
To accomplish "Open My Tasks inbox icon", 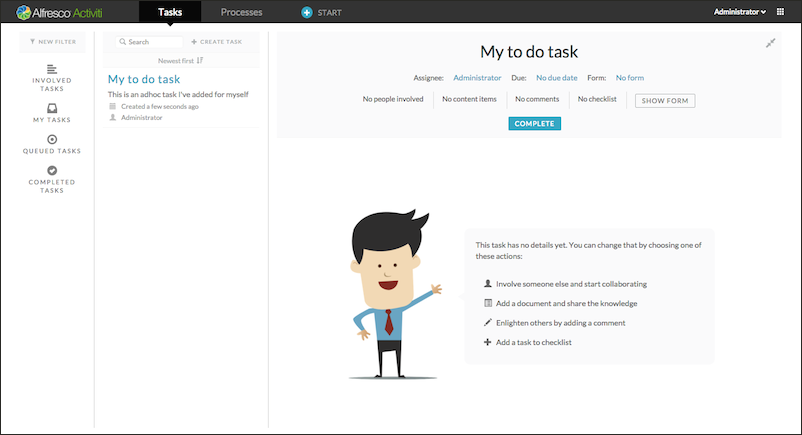I will [x=52, y=109].
